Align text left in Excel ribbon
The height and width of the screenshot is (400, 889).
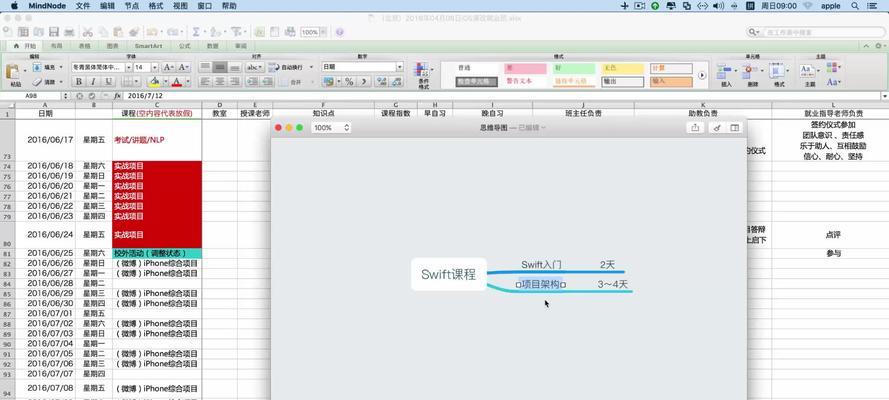205,82
